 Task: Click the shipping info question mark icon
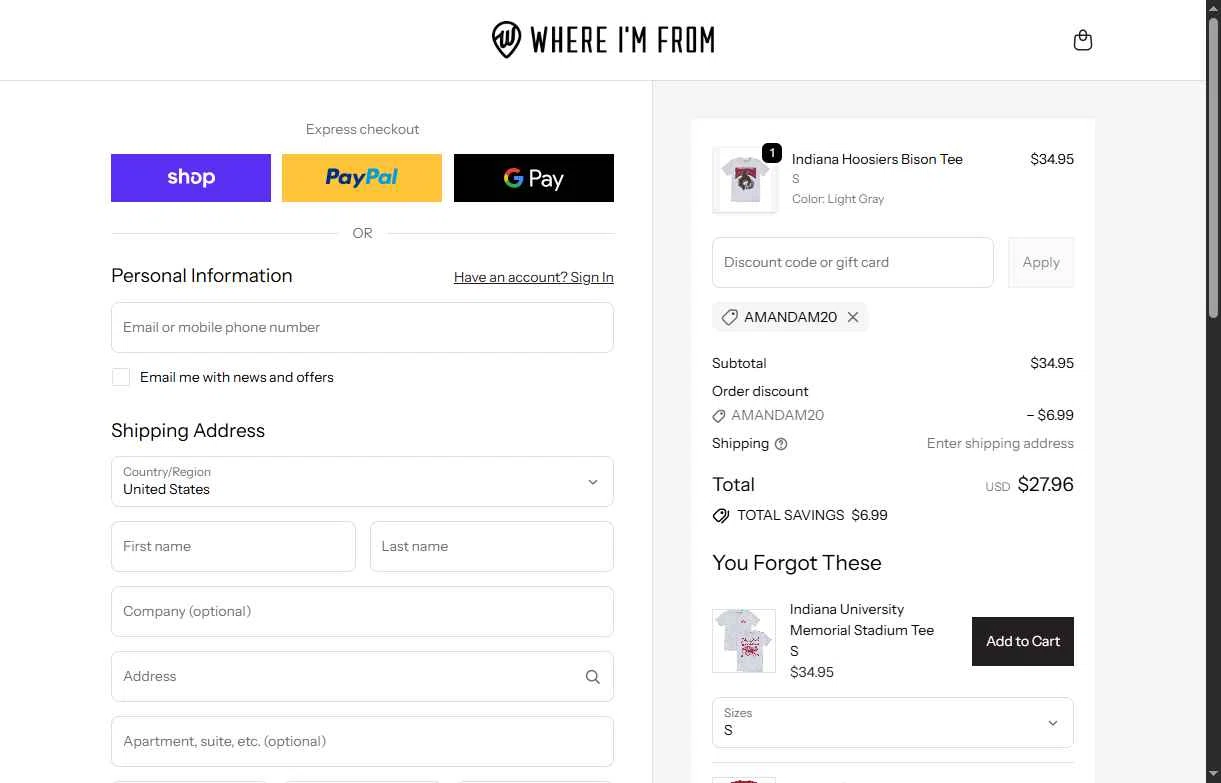[781, 444]
